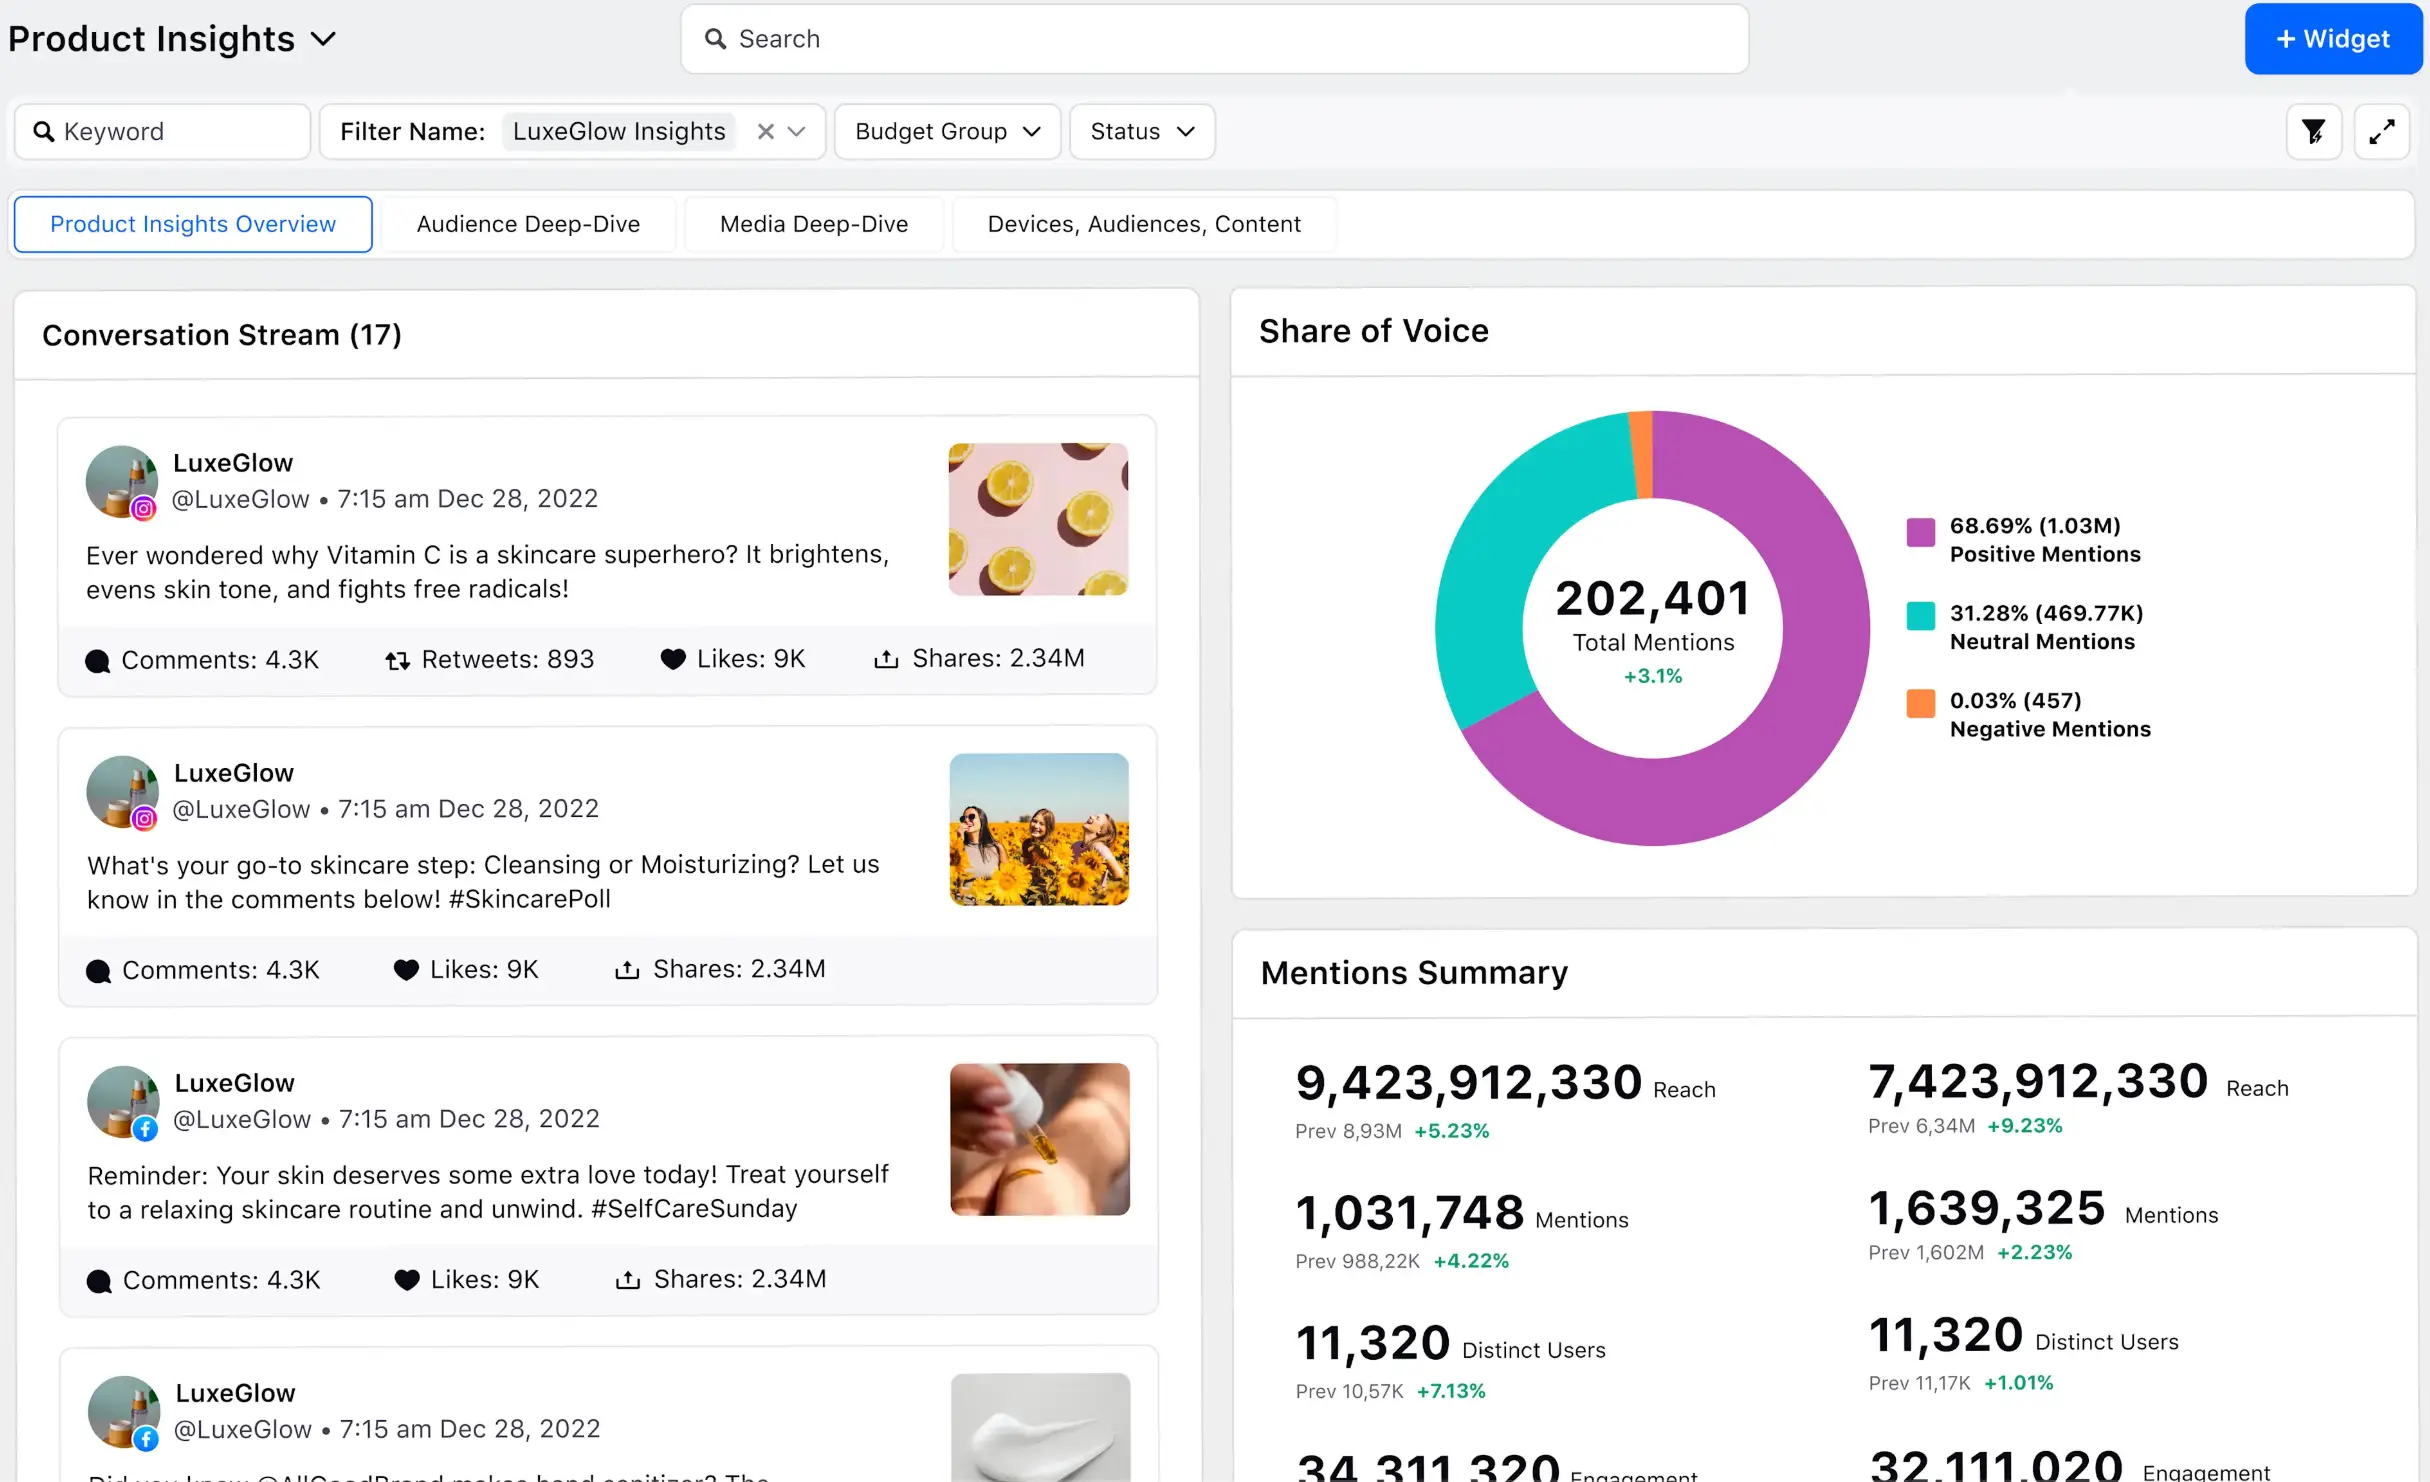Viewport: 2430px width, 1482px height.
Task: Switch to the Audience Deep-Dive tab
Action: click(528, 224)
